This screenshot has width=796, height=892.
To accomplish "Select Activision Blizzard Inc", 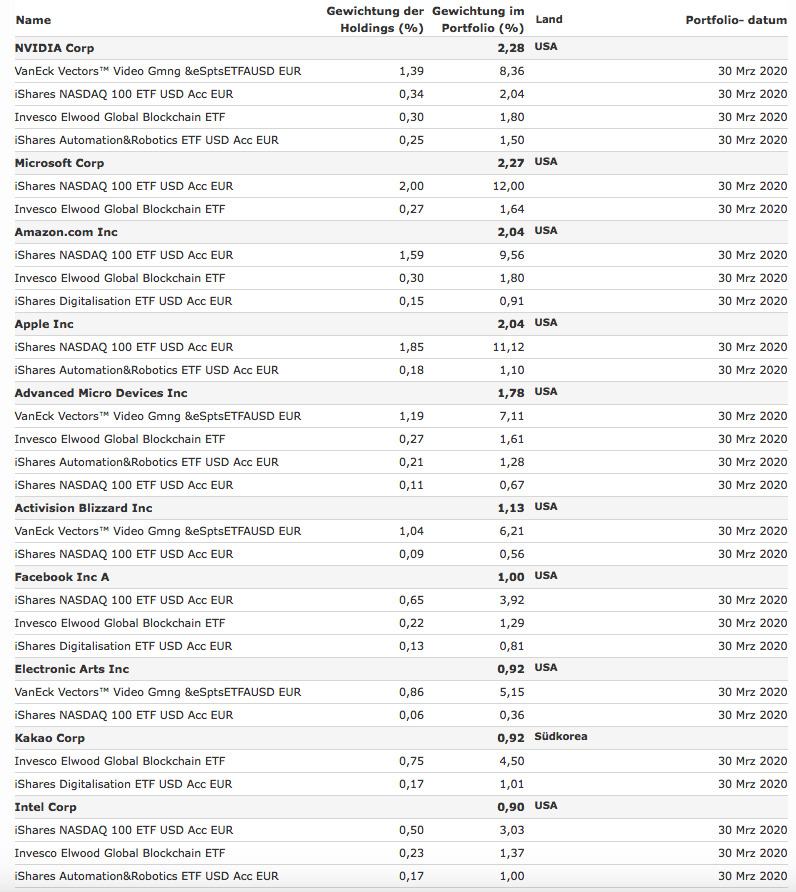I will 83,508.
